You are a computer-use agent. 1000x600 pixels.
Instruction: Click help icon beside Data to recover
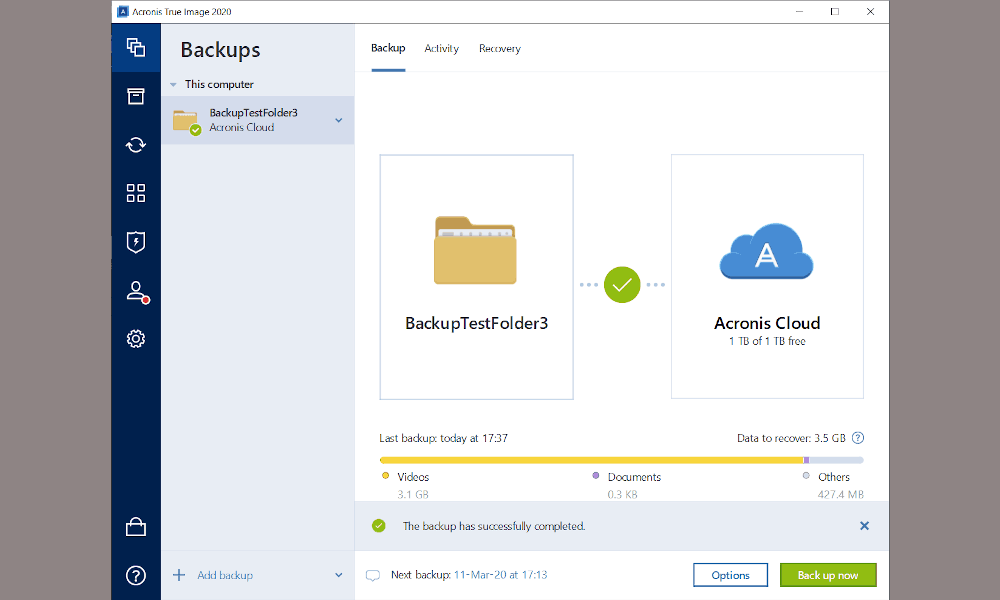click(858, 438)
